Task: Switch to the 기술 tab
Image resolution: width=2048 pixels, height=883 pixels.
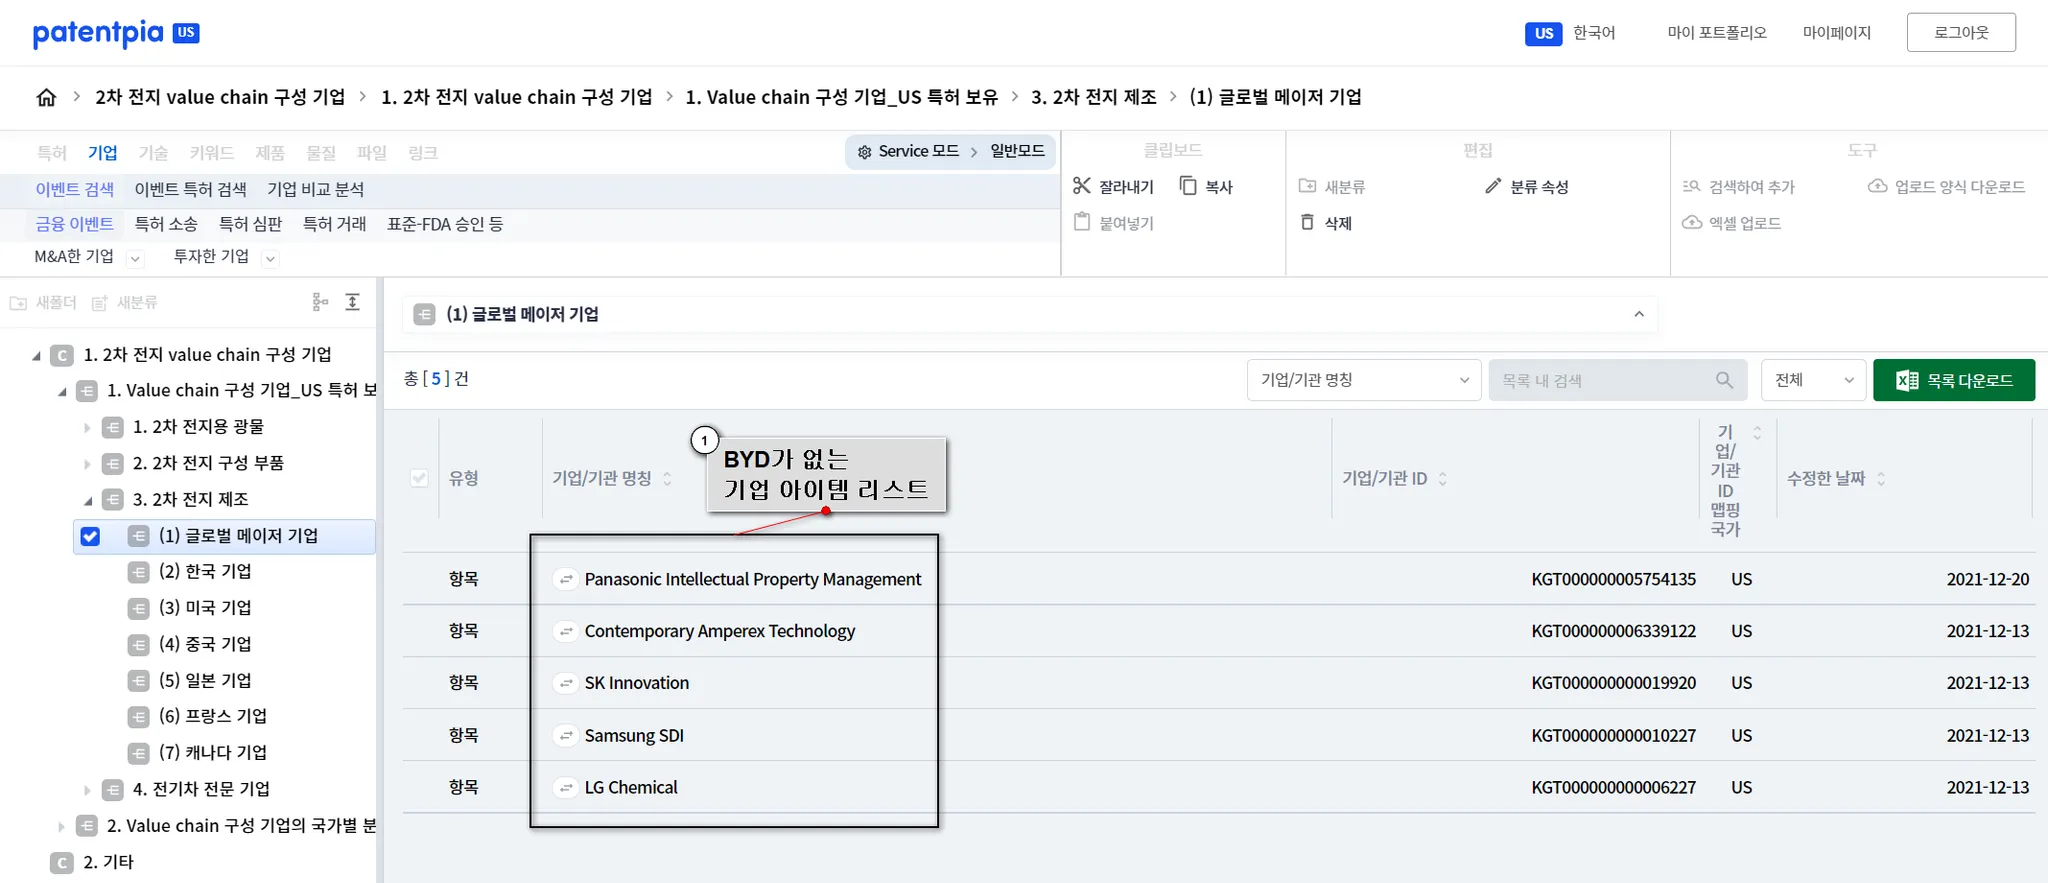Action: pos(153,153)
